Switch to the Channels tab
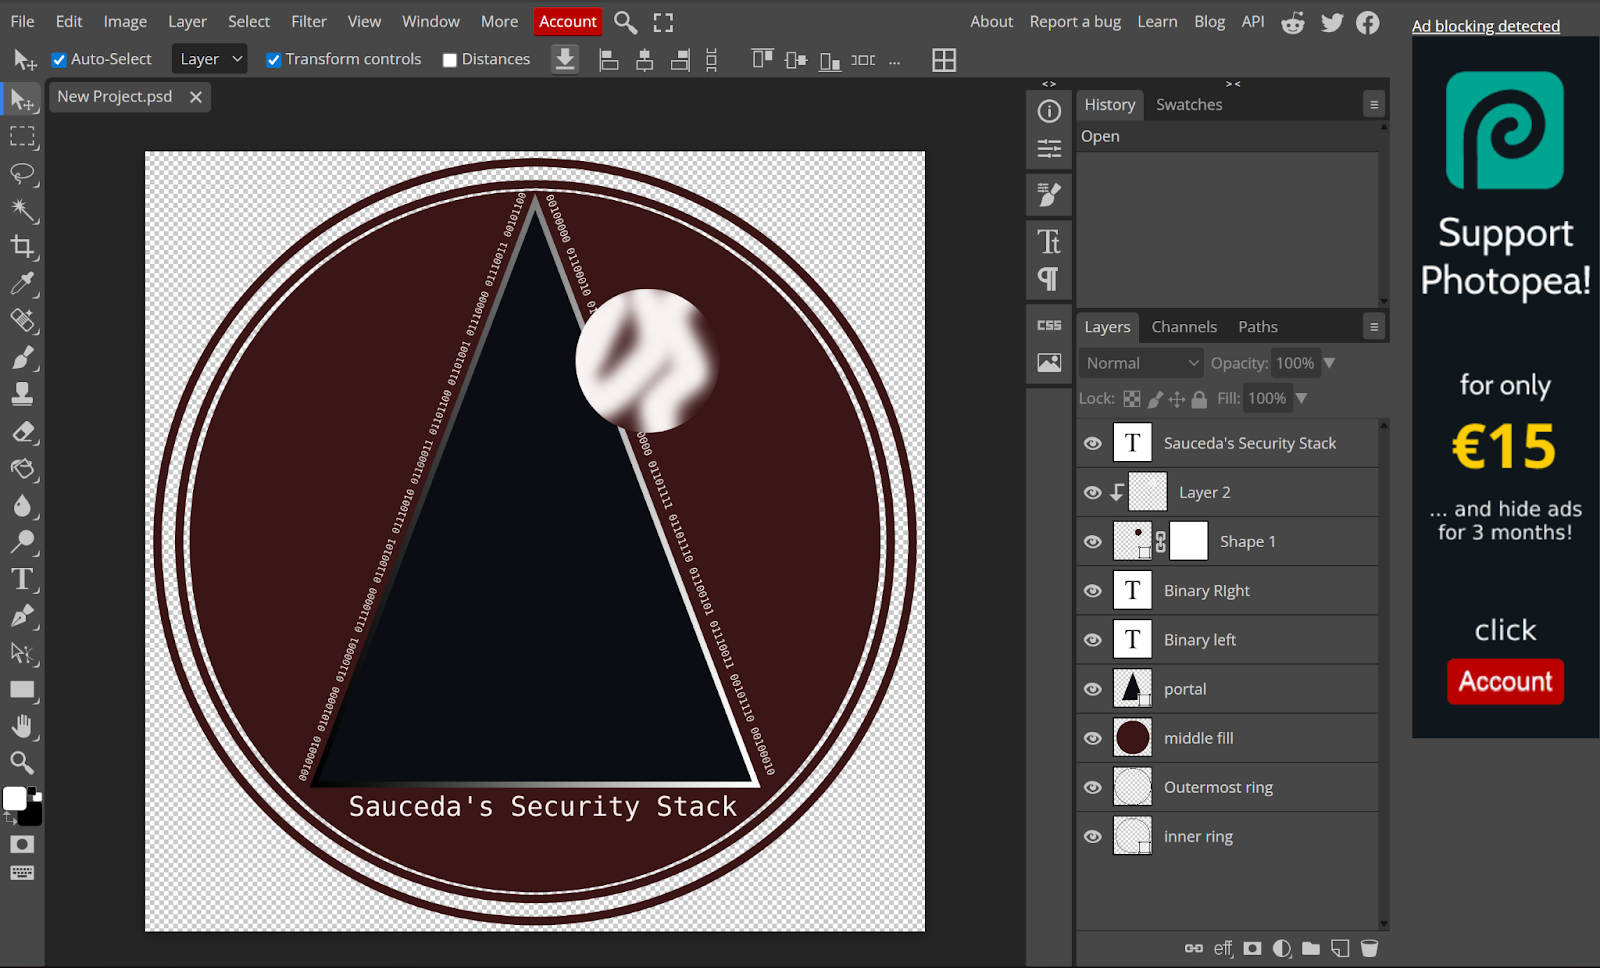1600x968 pixels. [1184, 326]
